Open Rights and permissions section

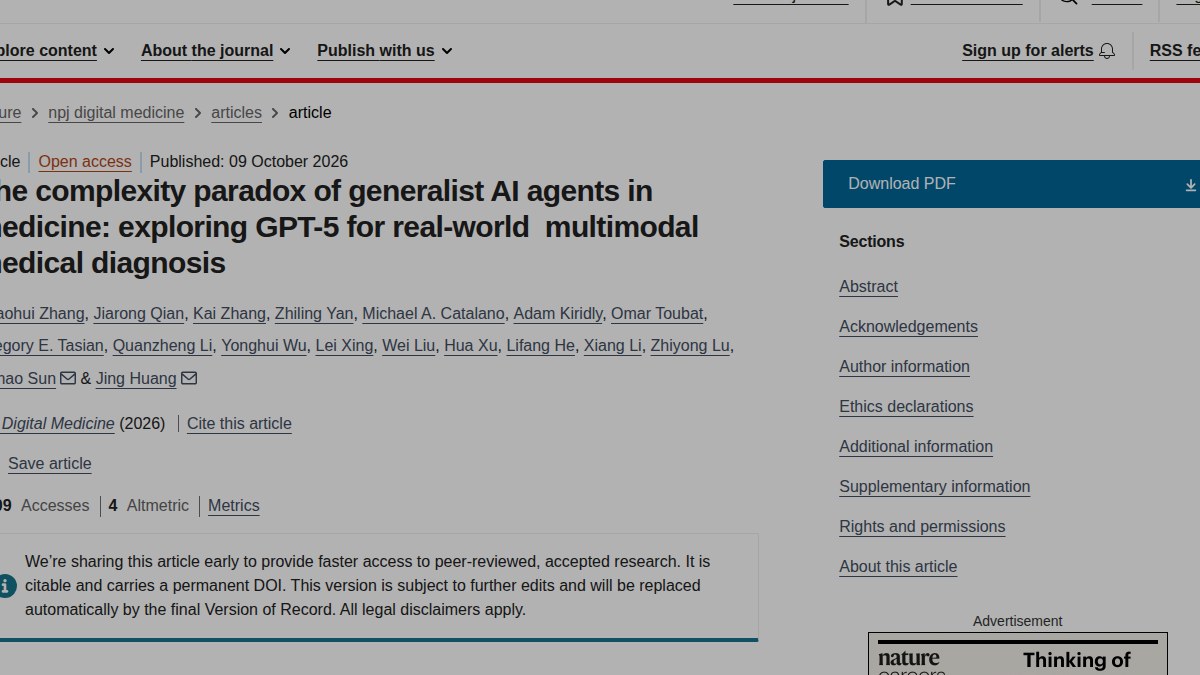click(x=922, y=527)
